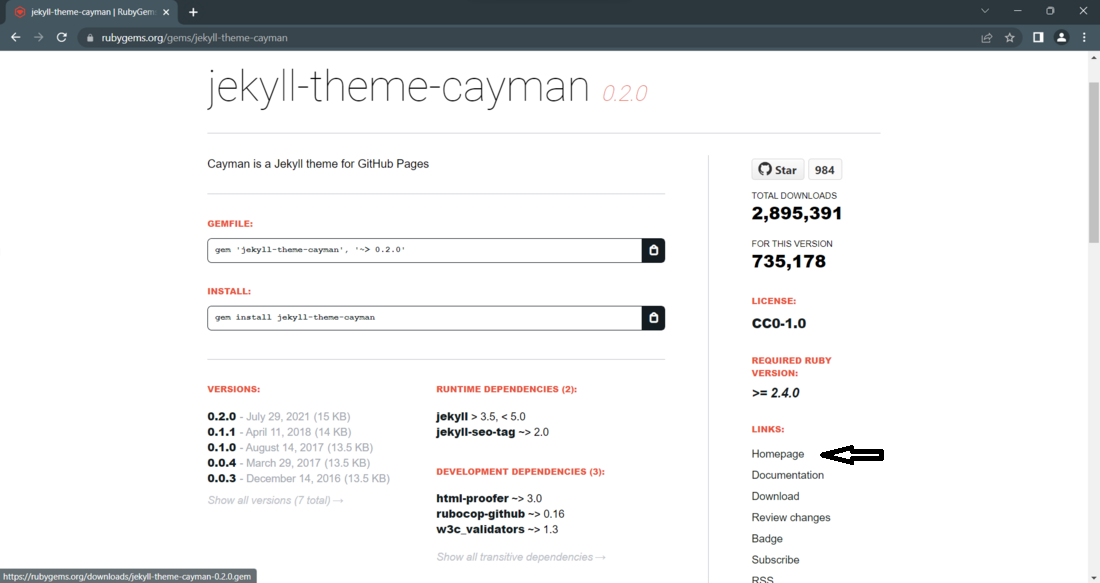The image size is (1100, 583).
Task: Open the Badge link
Action: coord(767,539)
